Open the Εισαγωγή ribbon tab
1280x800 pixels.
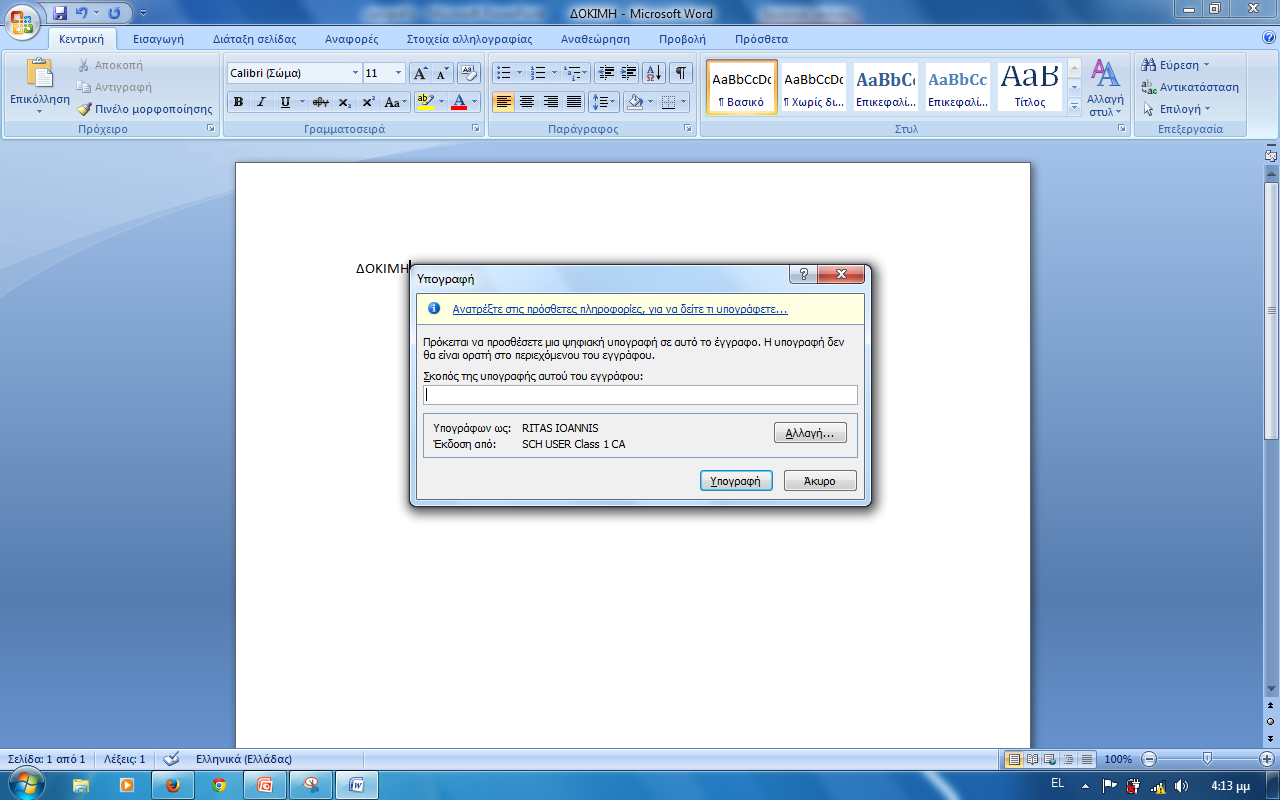tap(158, 39)
